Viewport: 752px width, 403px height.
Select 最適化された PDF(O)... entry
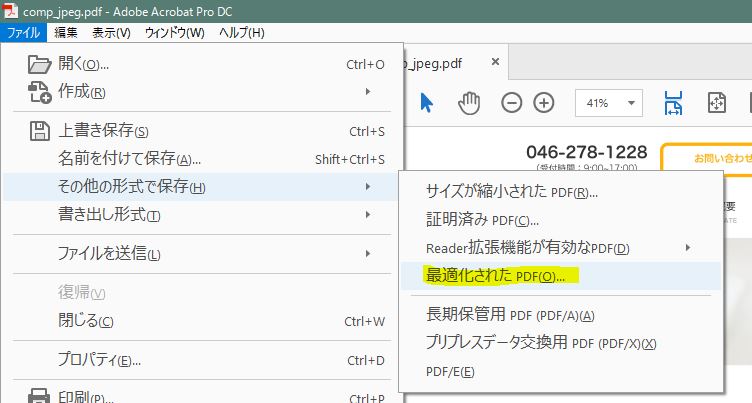click(561, 276)
